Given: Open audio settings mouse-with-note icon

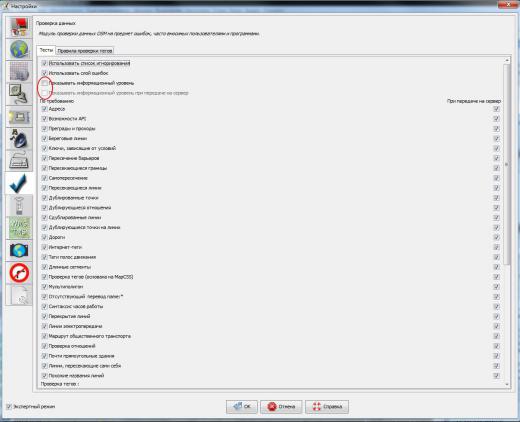Looking at the screenshot, I should tap(19, 139).
